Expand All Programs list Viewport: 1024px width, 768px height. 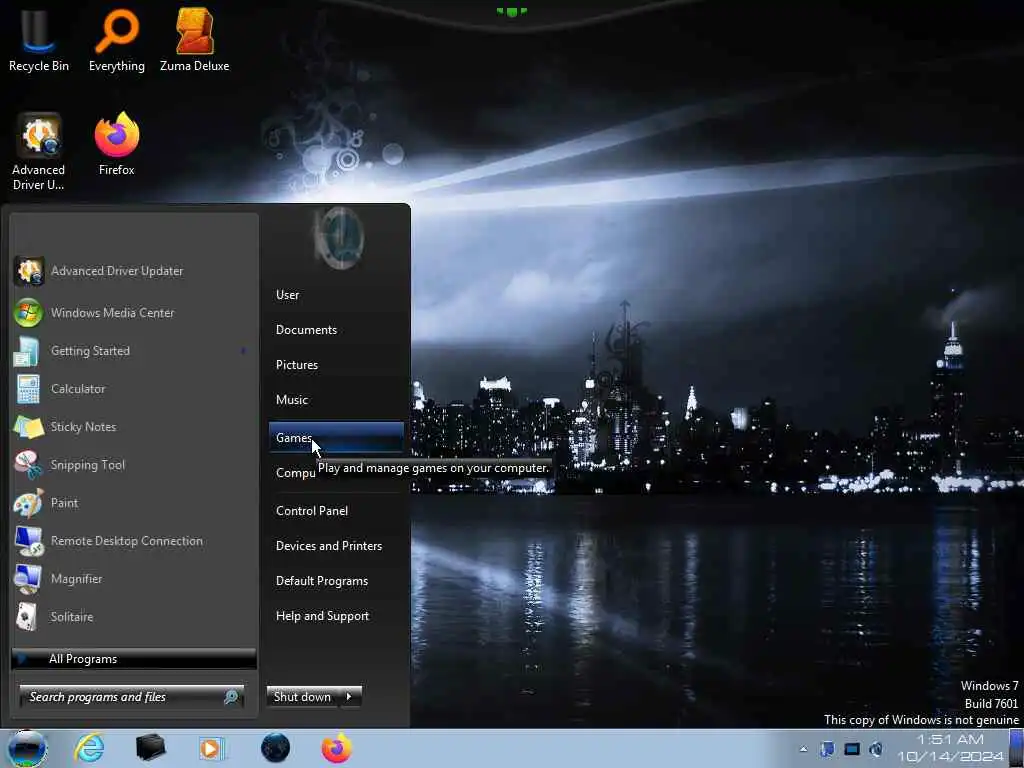pyautogui.click(x=134, y=659)
